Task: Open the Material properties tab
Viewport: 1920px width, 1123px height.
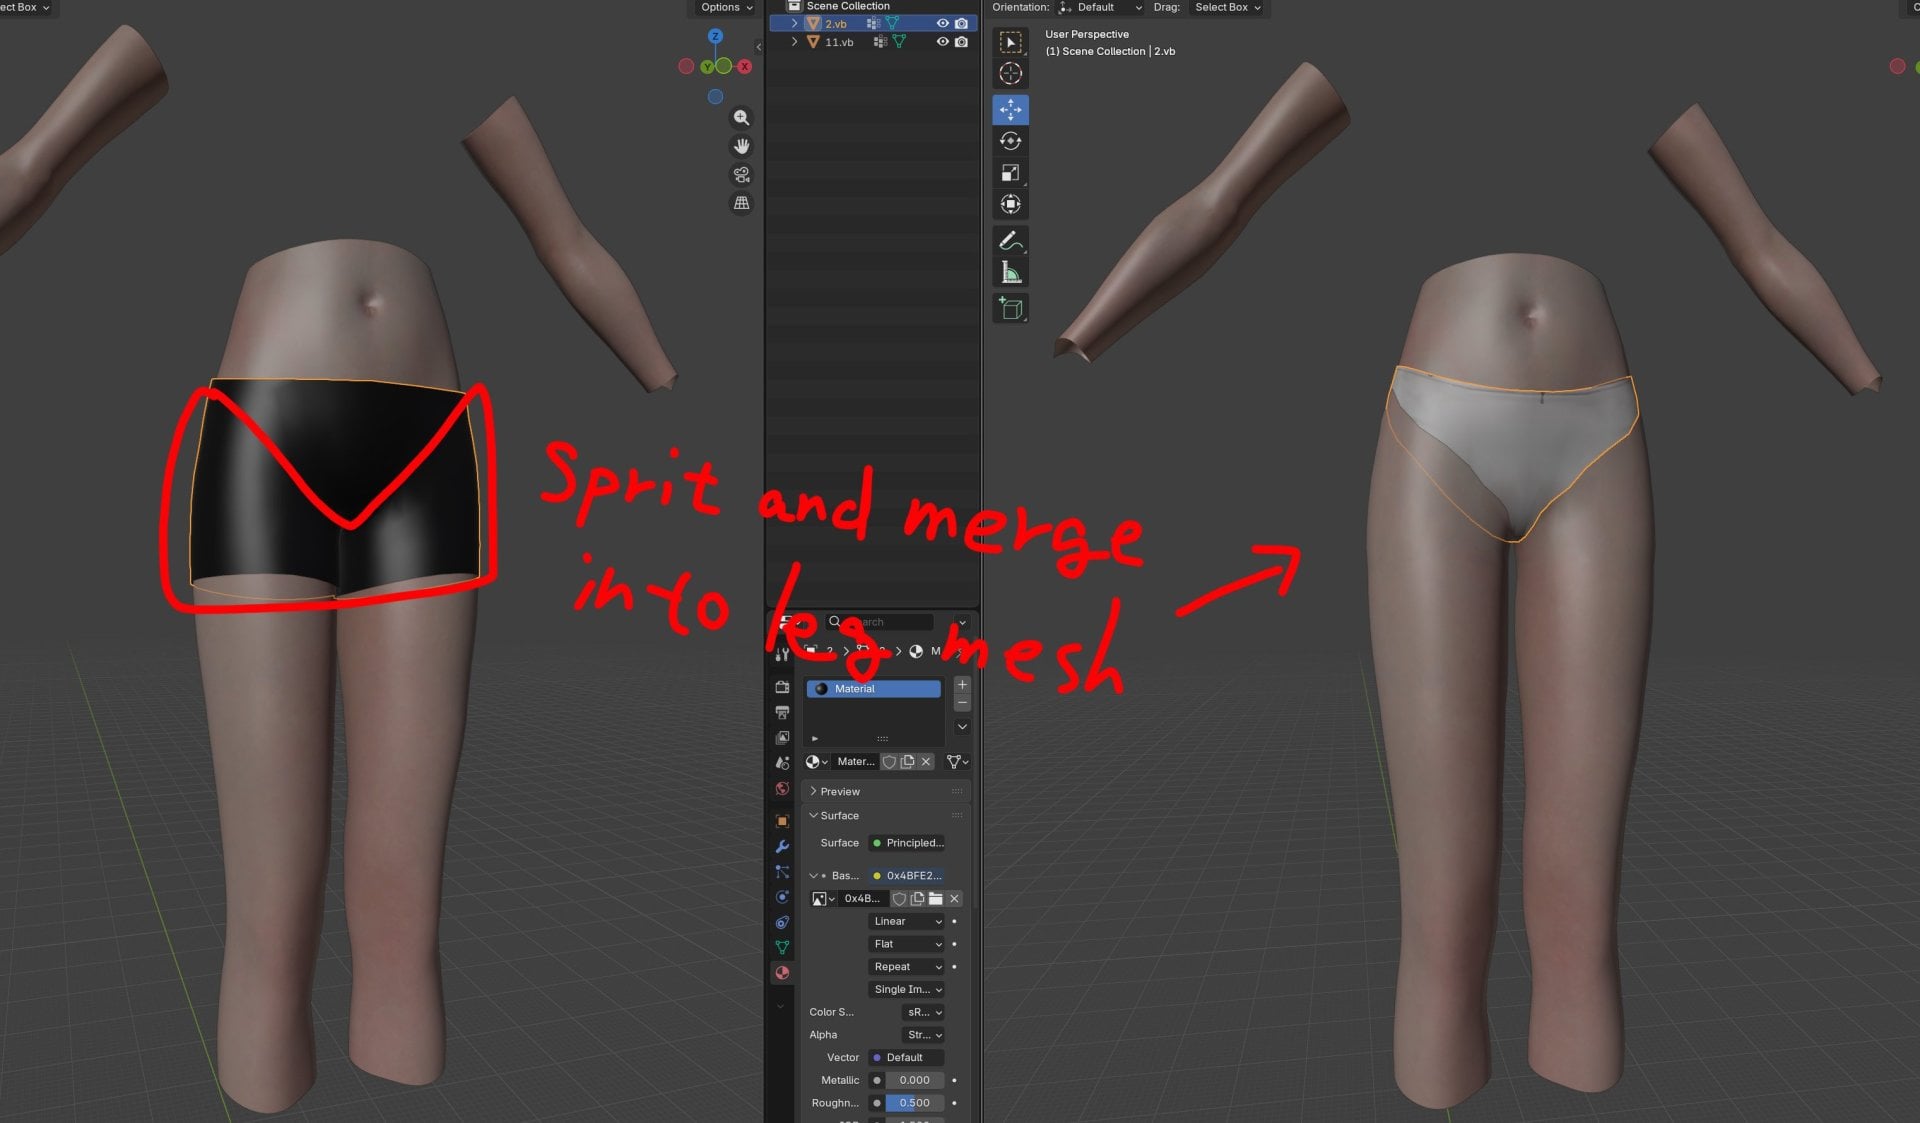Action: 782,973
